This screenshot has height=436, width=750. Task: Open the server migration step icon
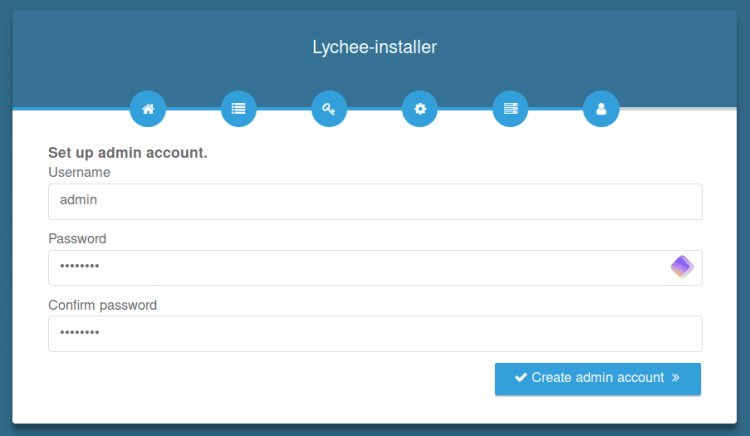(x=510, y=109)
